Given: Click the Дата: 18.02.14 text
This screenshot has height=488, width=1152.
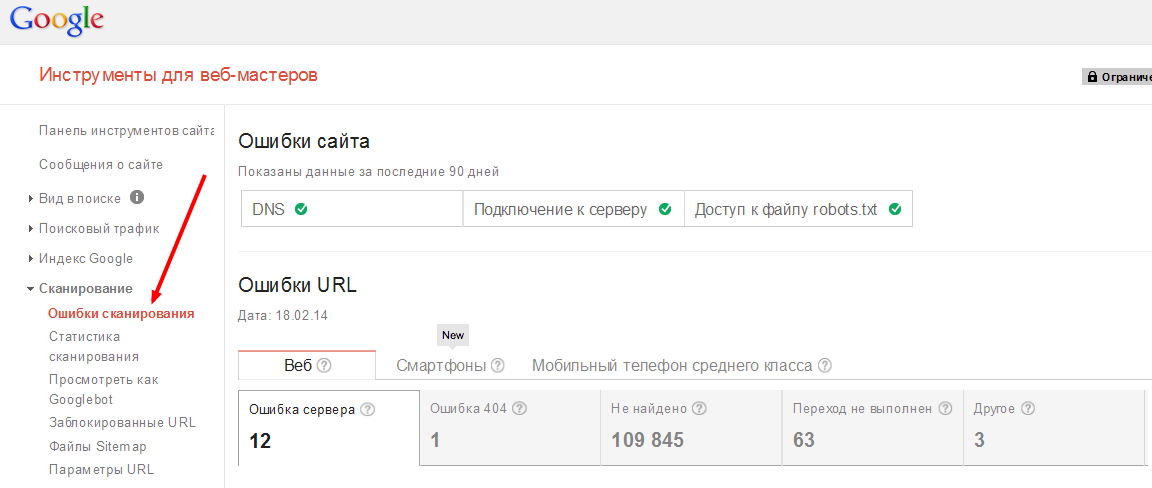Looking at the screenshot, I should click(x=283, y=316).
